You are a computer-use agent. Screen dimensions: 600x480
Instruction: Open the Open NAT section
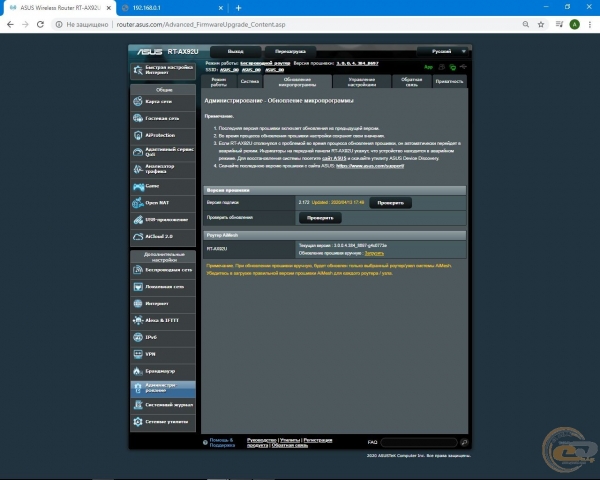163,203
